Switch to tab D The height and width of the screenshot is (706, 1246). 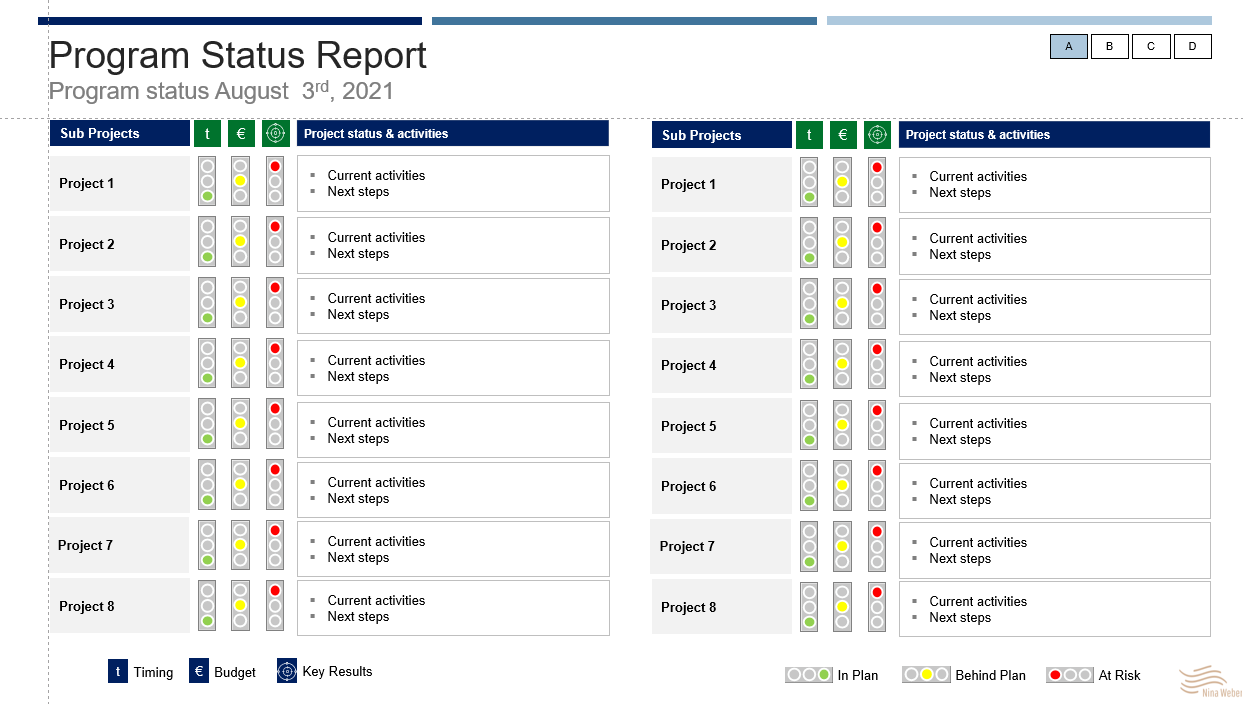[x=1192, y=46]
